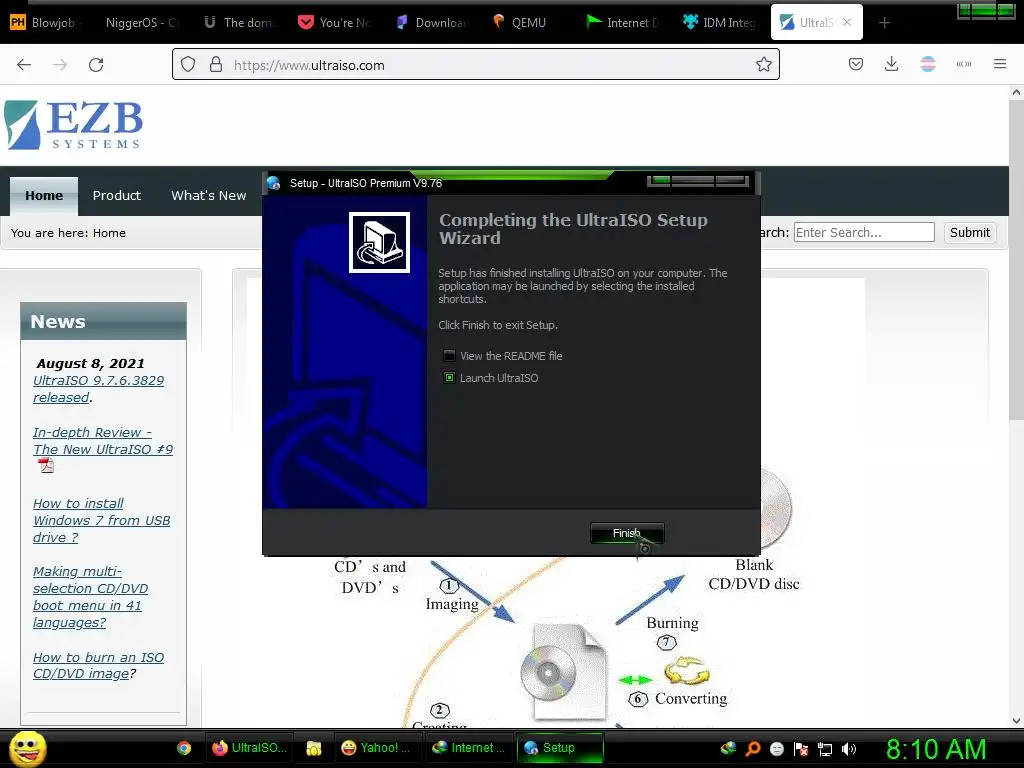Close the UltraISO browser tab
Viewport: 1024px width, 768px height.
(847, 22)
